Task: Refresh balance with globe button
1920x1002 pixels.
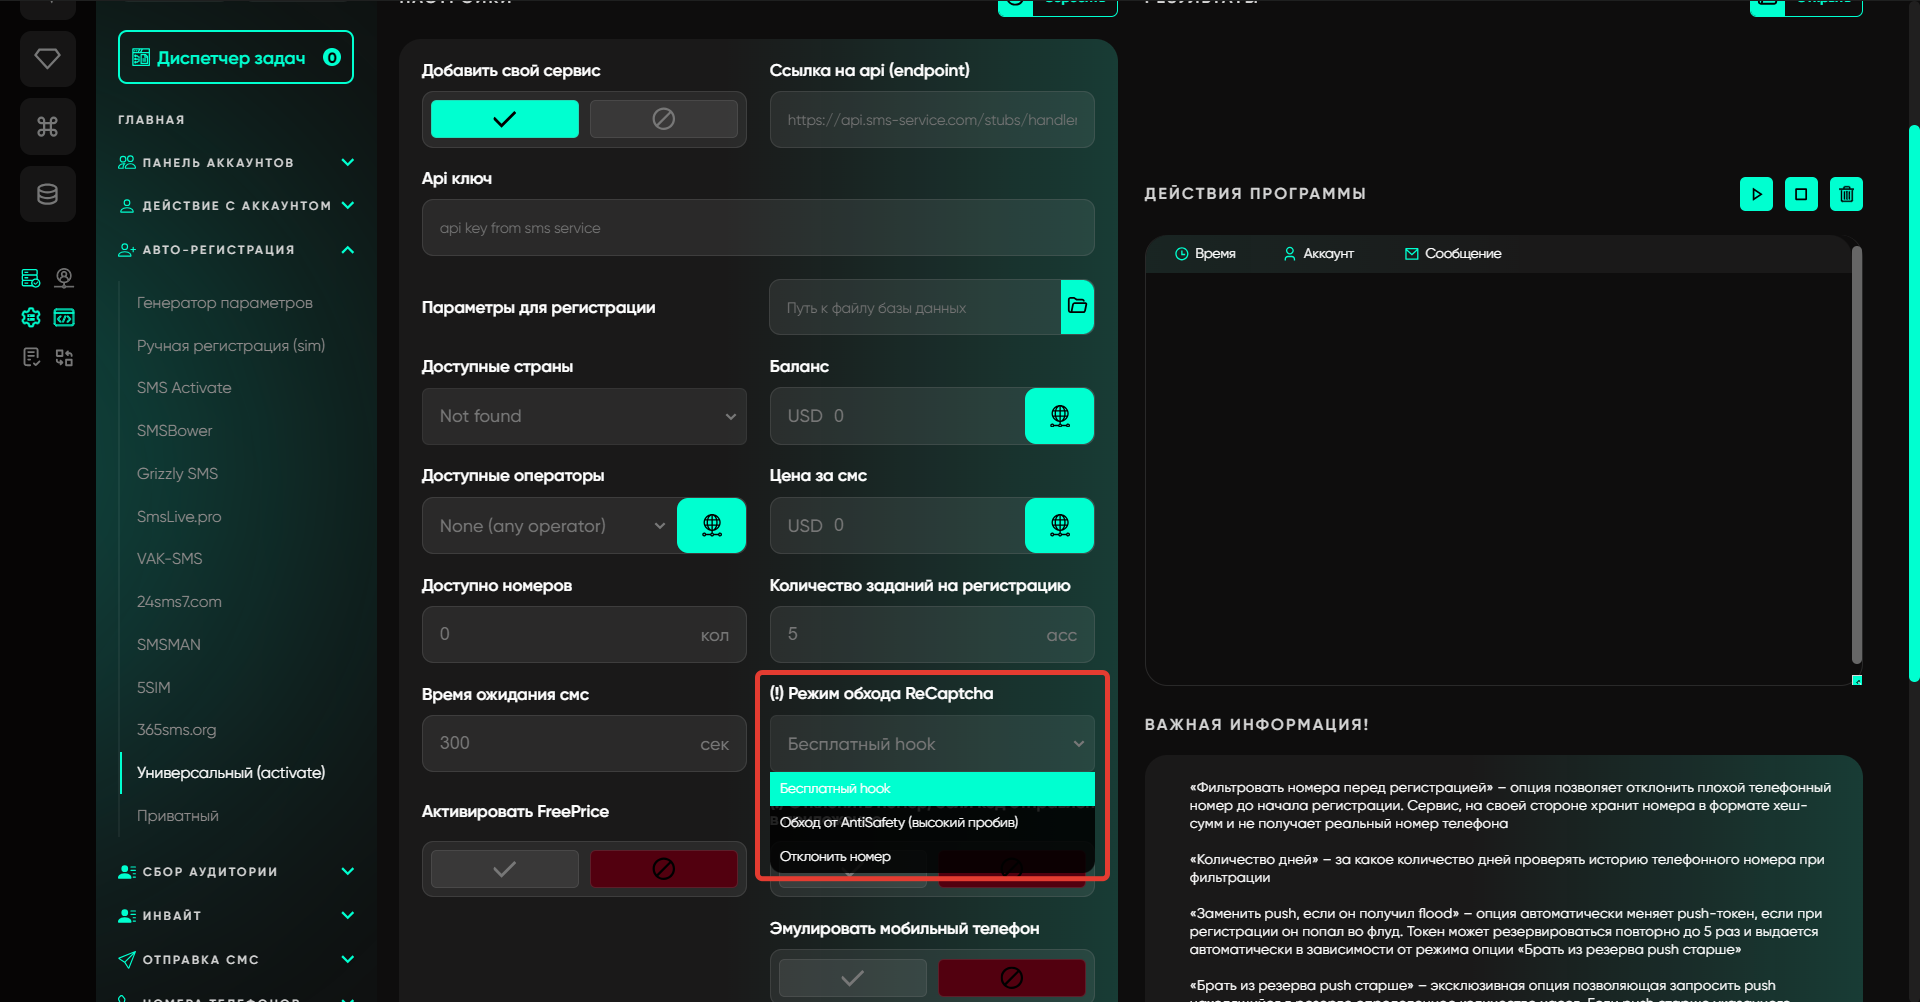Action: tap(1059, 416)
